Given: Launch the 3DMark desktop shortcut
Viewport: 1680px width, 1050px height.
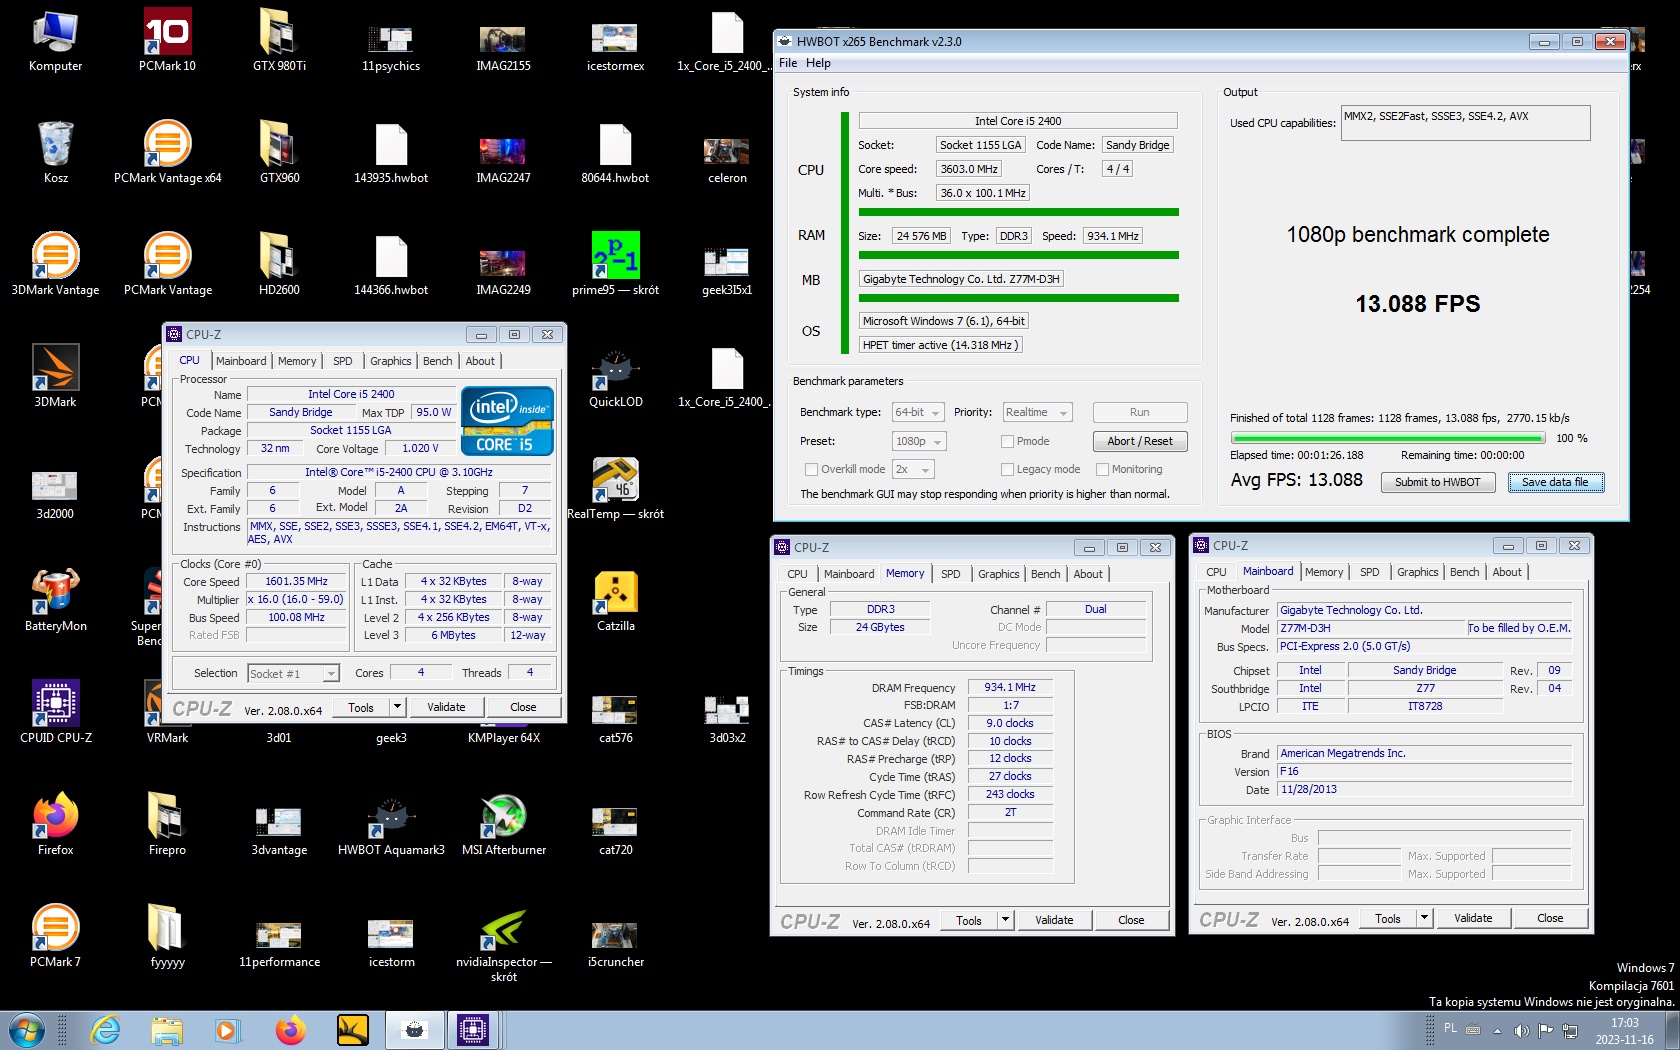Looking at the screenshot, I should (x=56, y=377).
